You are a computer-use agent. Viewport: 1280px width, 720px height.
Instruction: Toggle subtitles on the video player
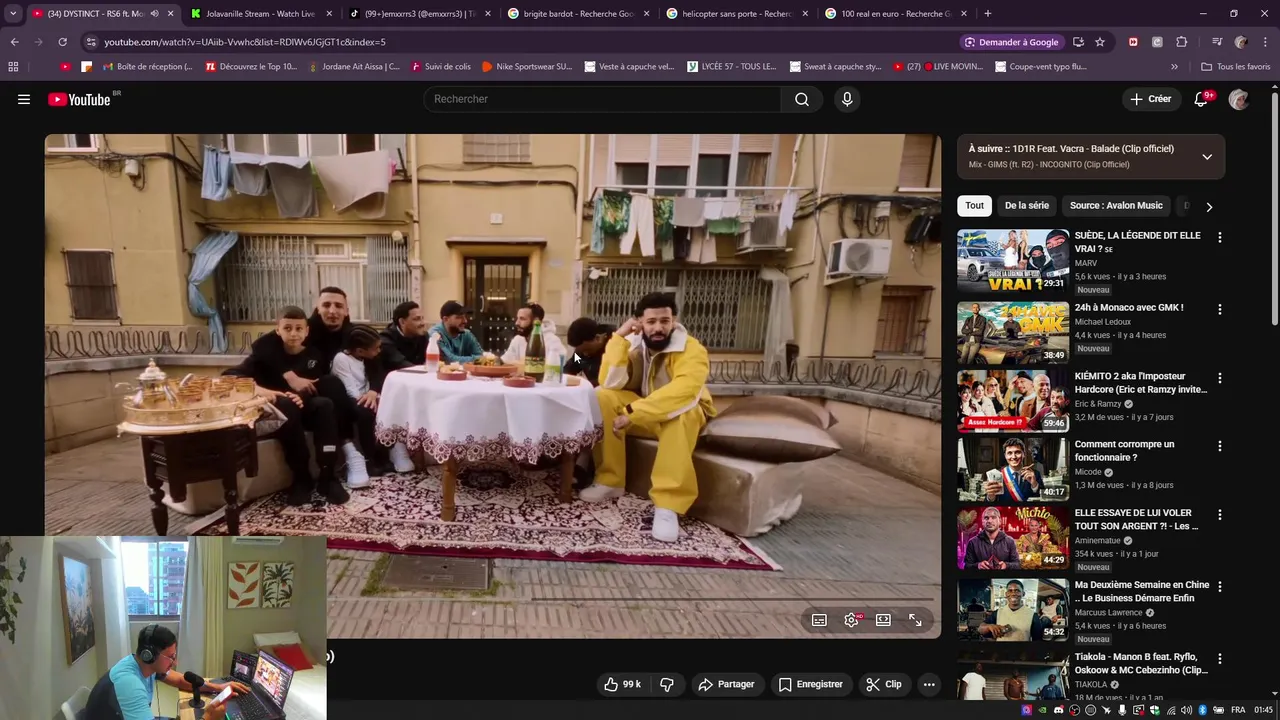pos(819,620)
